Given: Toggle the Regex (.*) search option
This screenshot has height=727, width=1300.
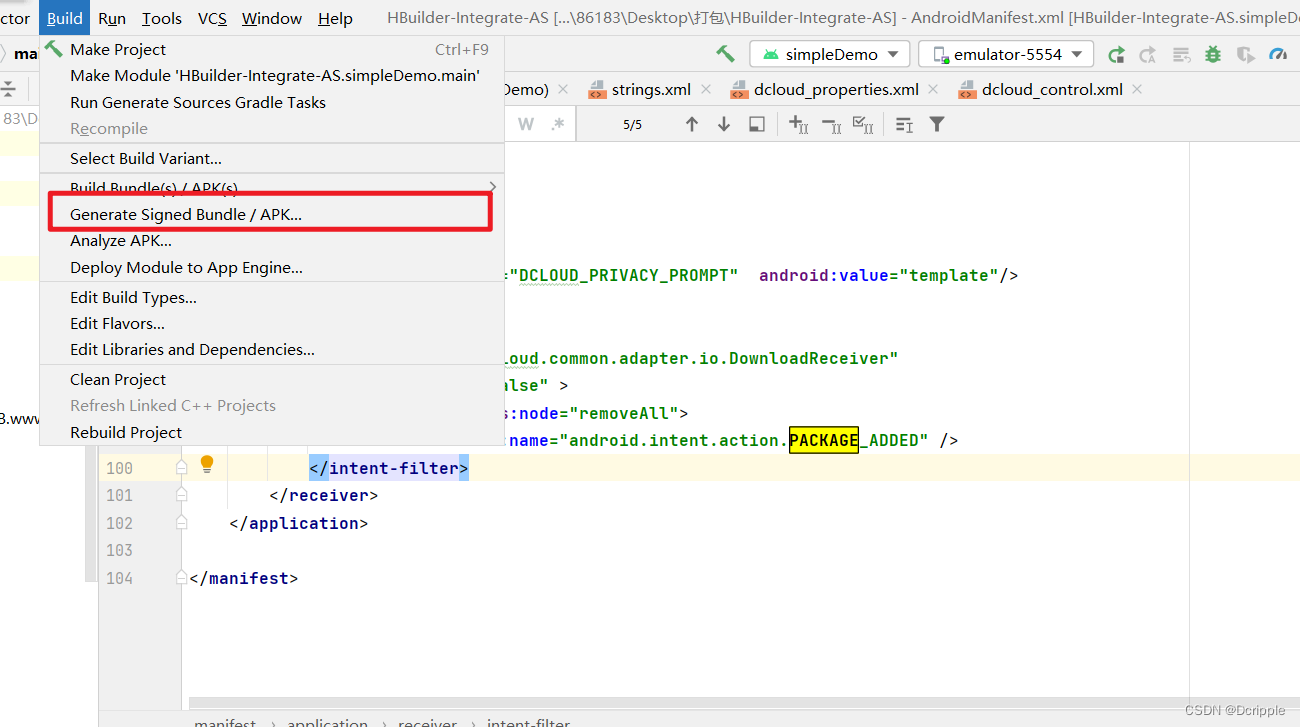Looking at the screenshot, I should [557, 124].
